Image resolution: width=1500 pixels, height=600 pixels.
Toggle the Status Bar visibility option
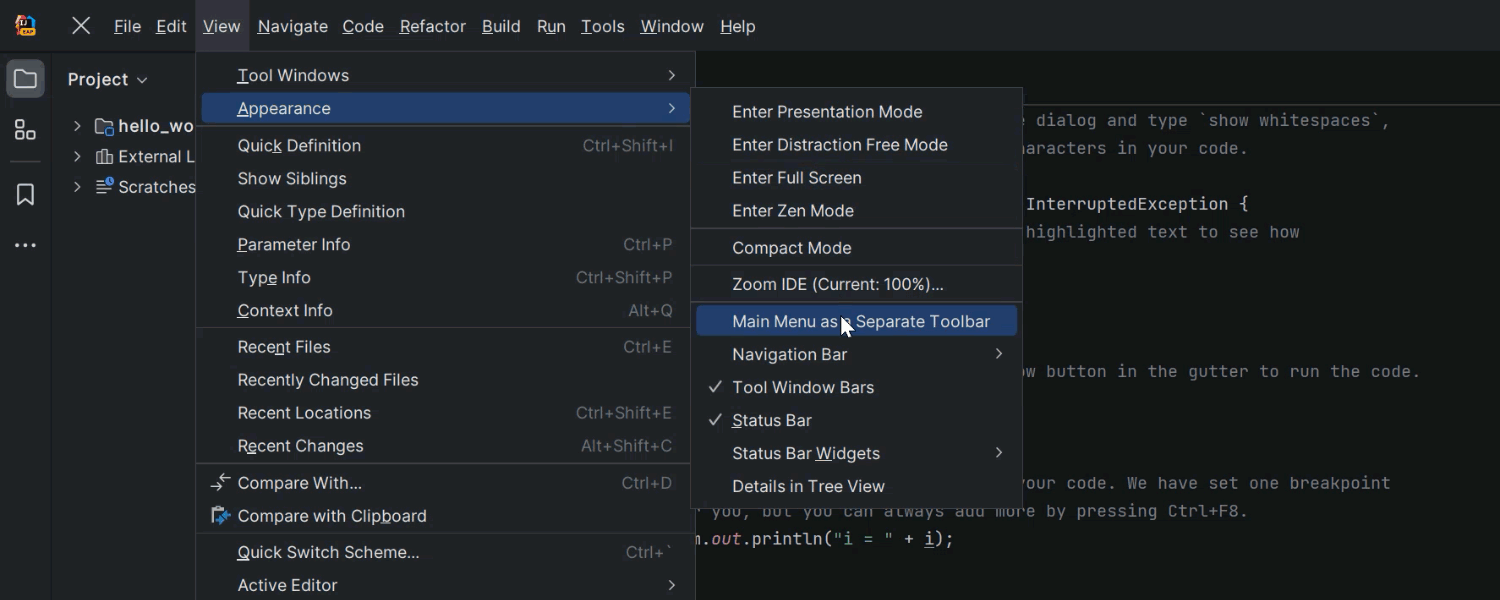pos(772,420)
